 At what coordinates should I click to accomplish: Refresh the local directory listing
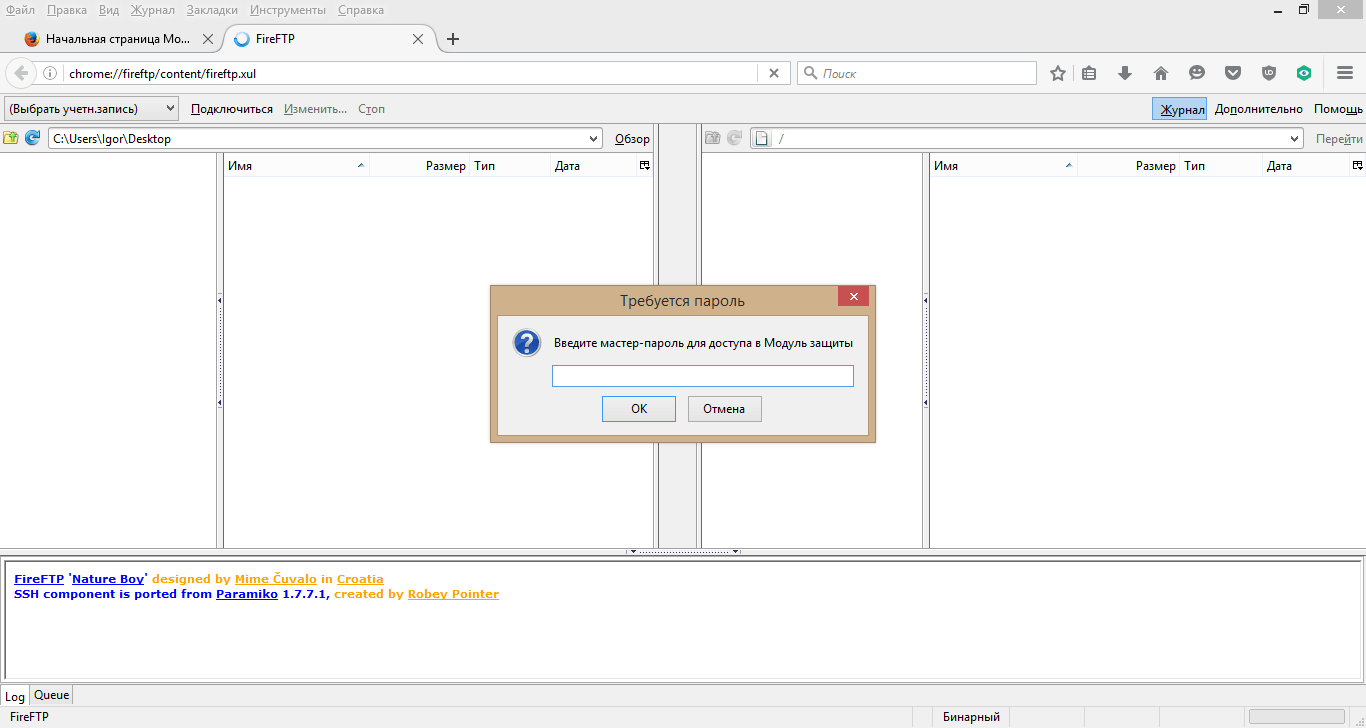[x=32, y=139]
